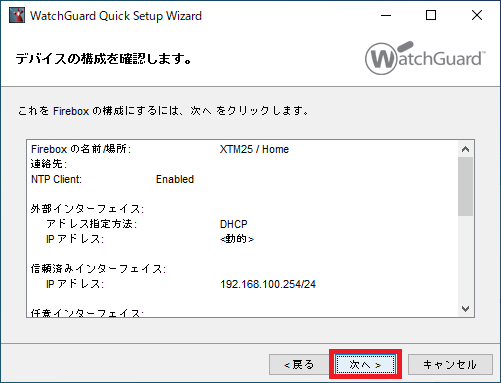Screen dimensions: 501x383
Task: Click the キャンセル button
Action: pos(450,364)
